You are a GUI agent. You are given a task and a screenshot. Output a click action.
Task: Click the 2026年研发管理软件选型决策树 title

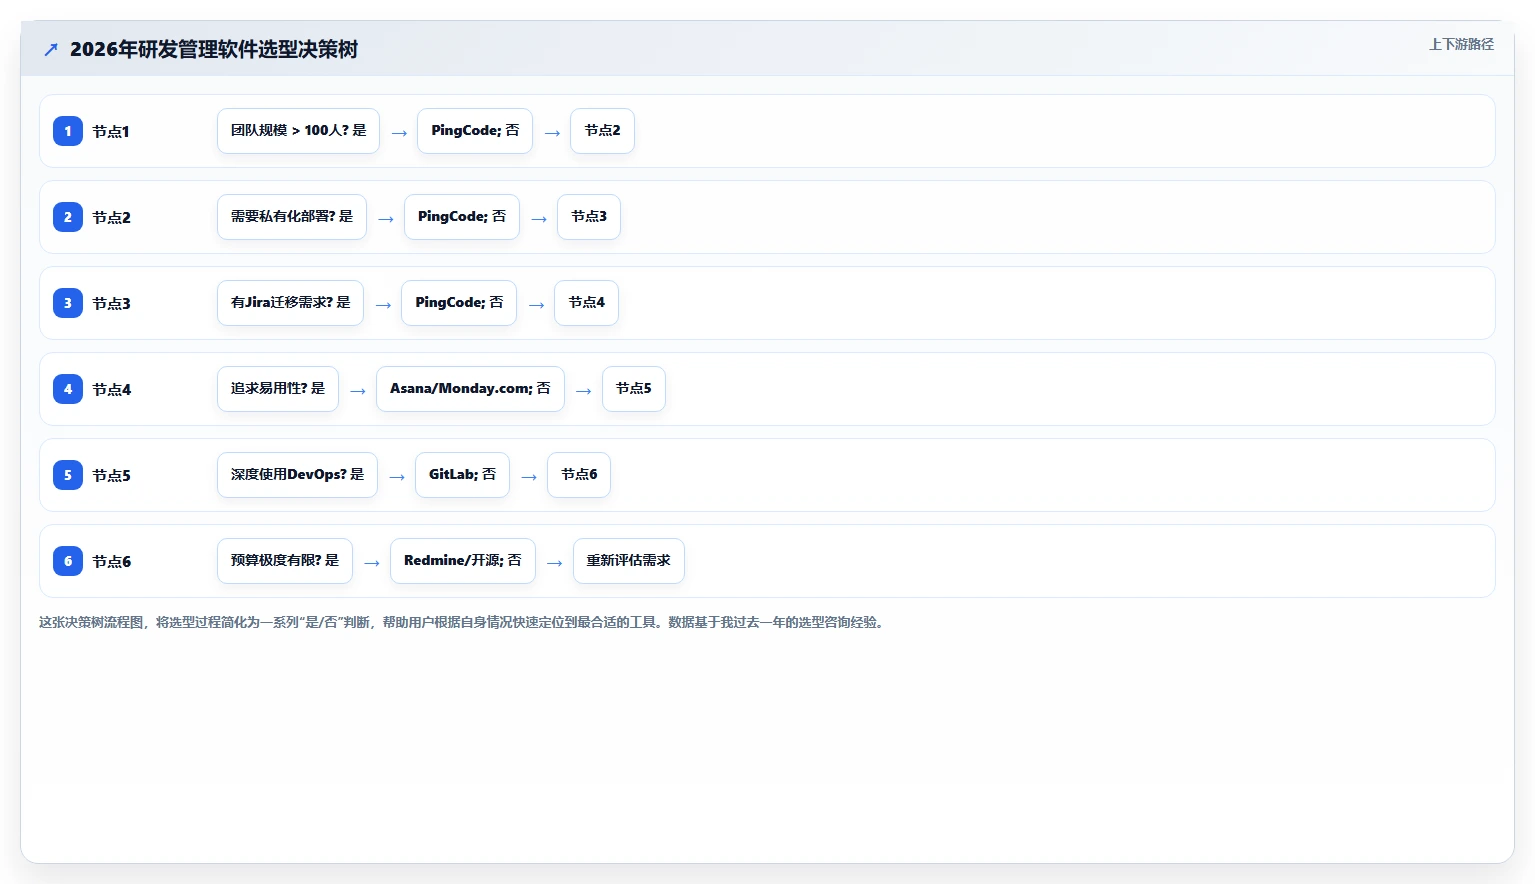[214, 49]
